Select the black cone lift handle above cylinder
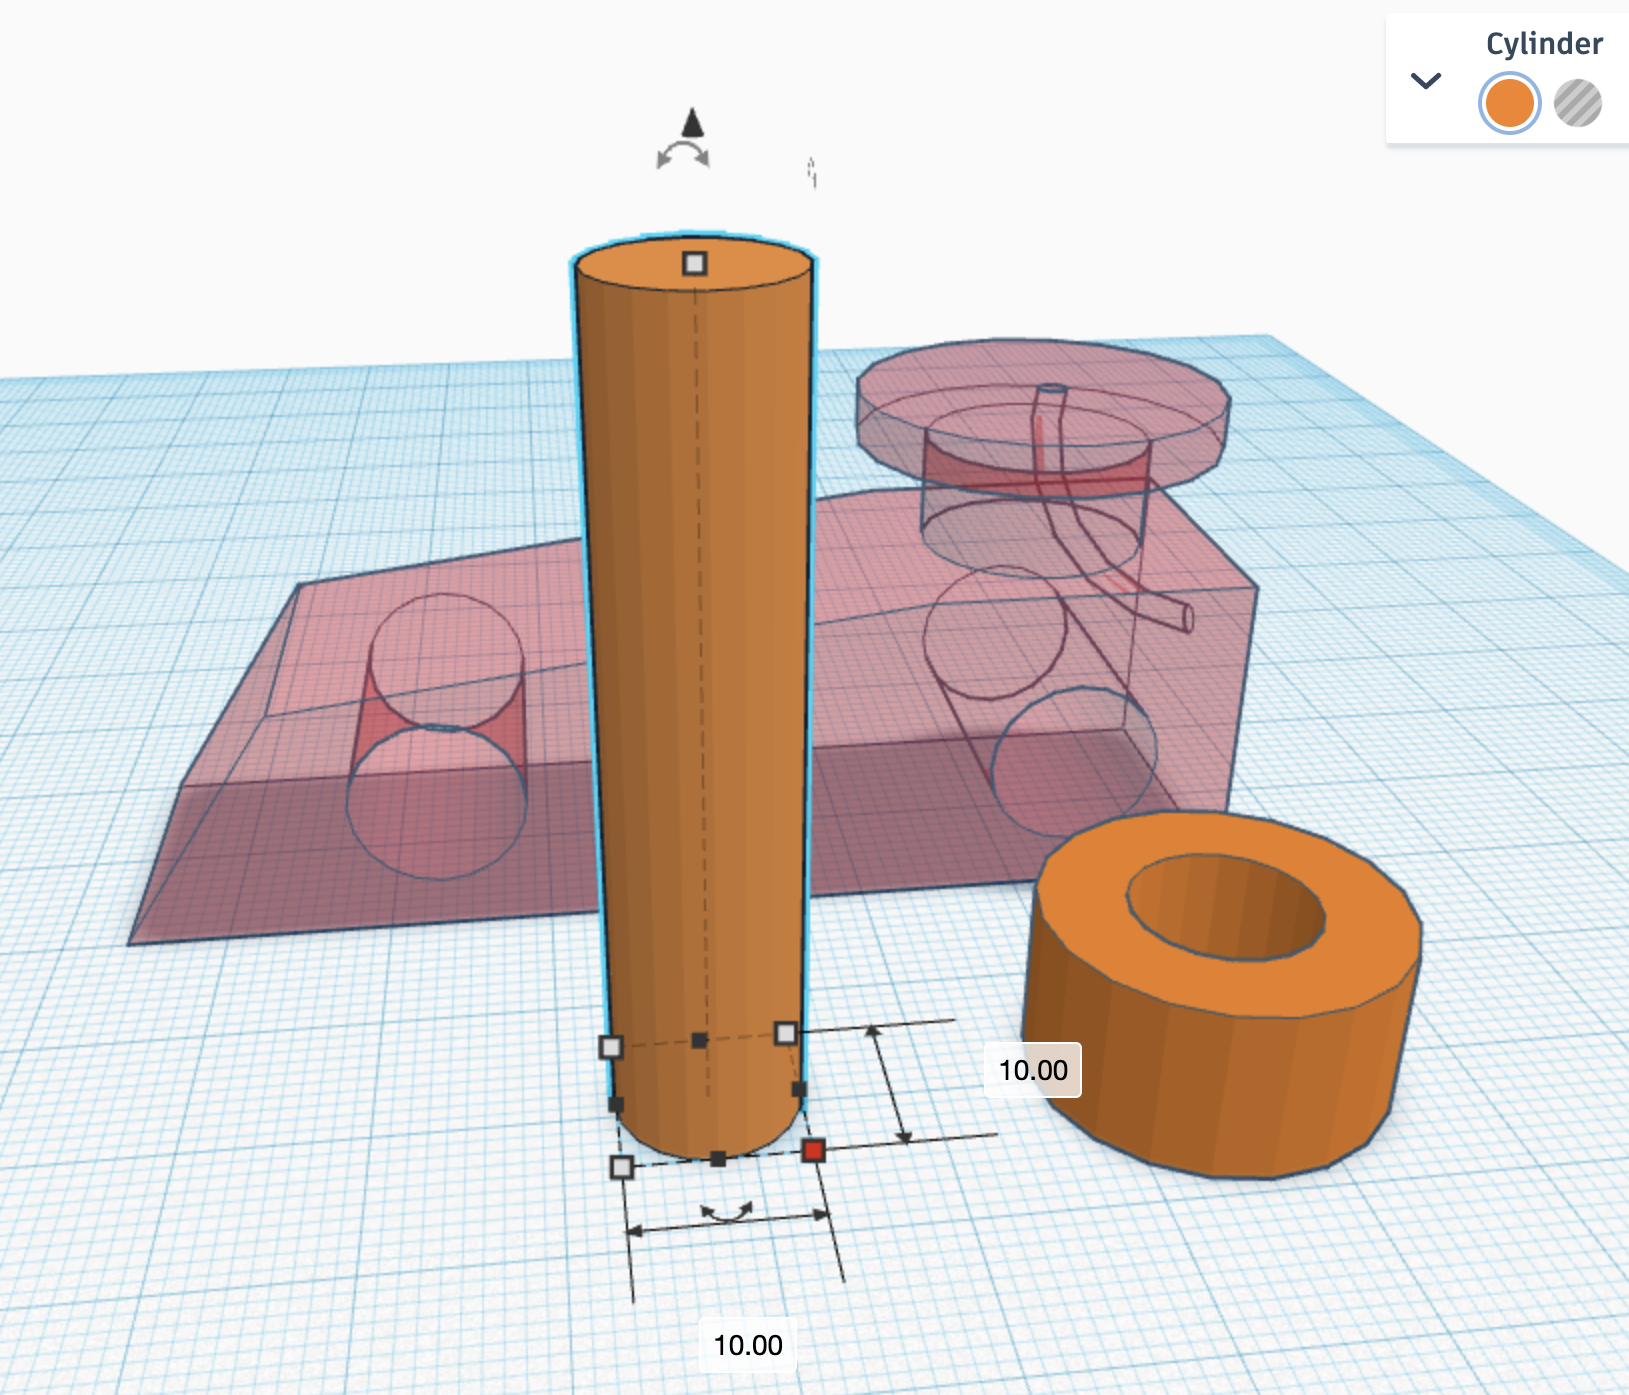The width and height of the screenshot is (1629, 1395). [692, 123]
